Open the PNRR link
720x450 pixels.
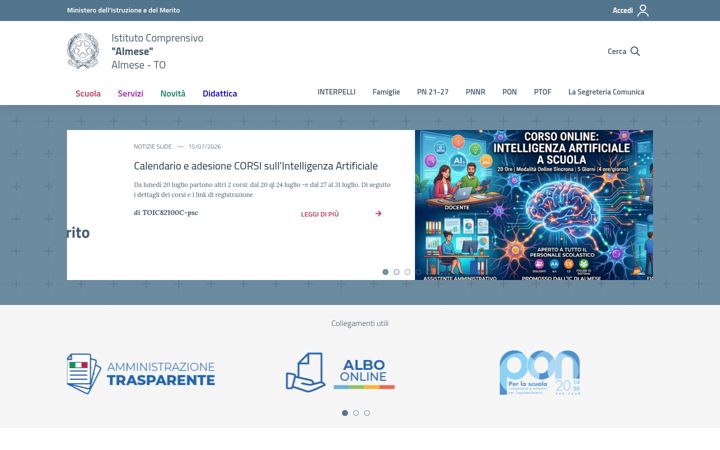tap(475, 92)
